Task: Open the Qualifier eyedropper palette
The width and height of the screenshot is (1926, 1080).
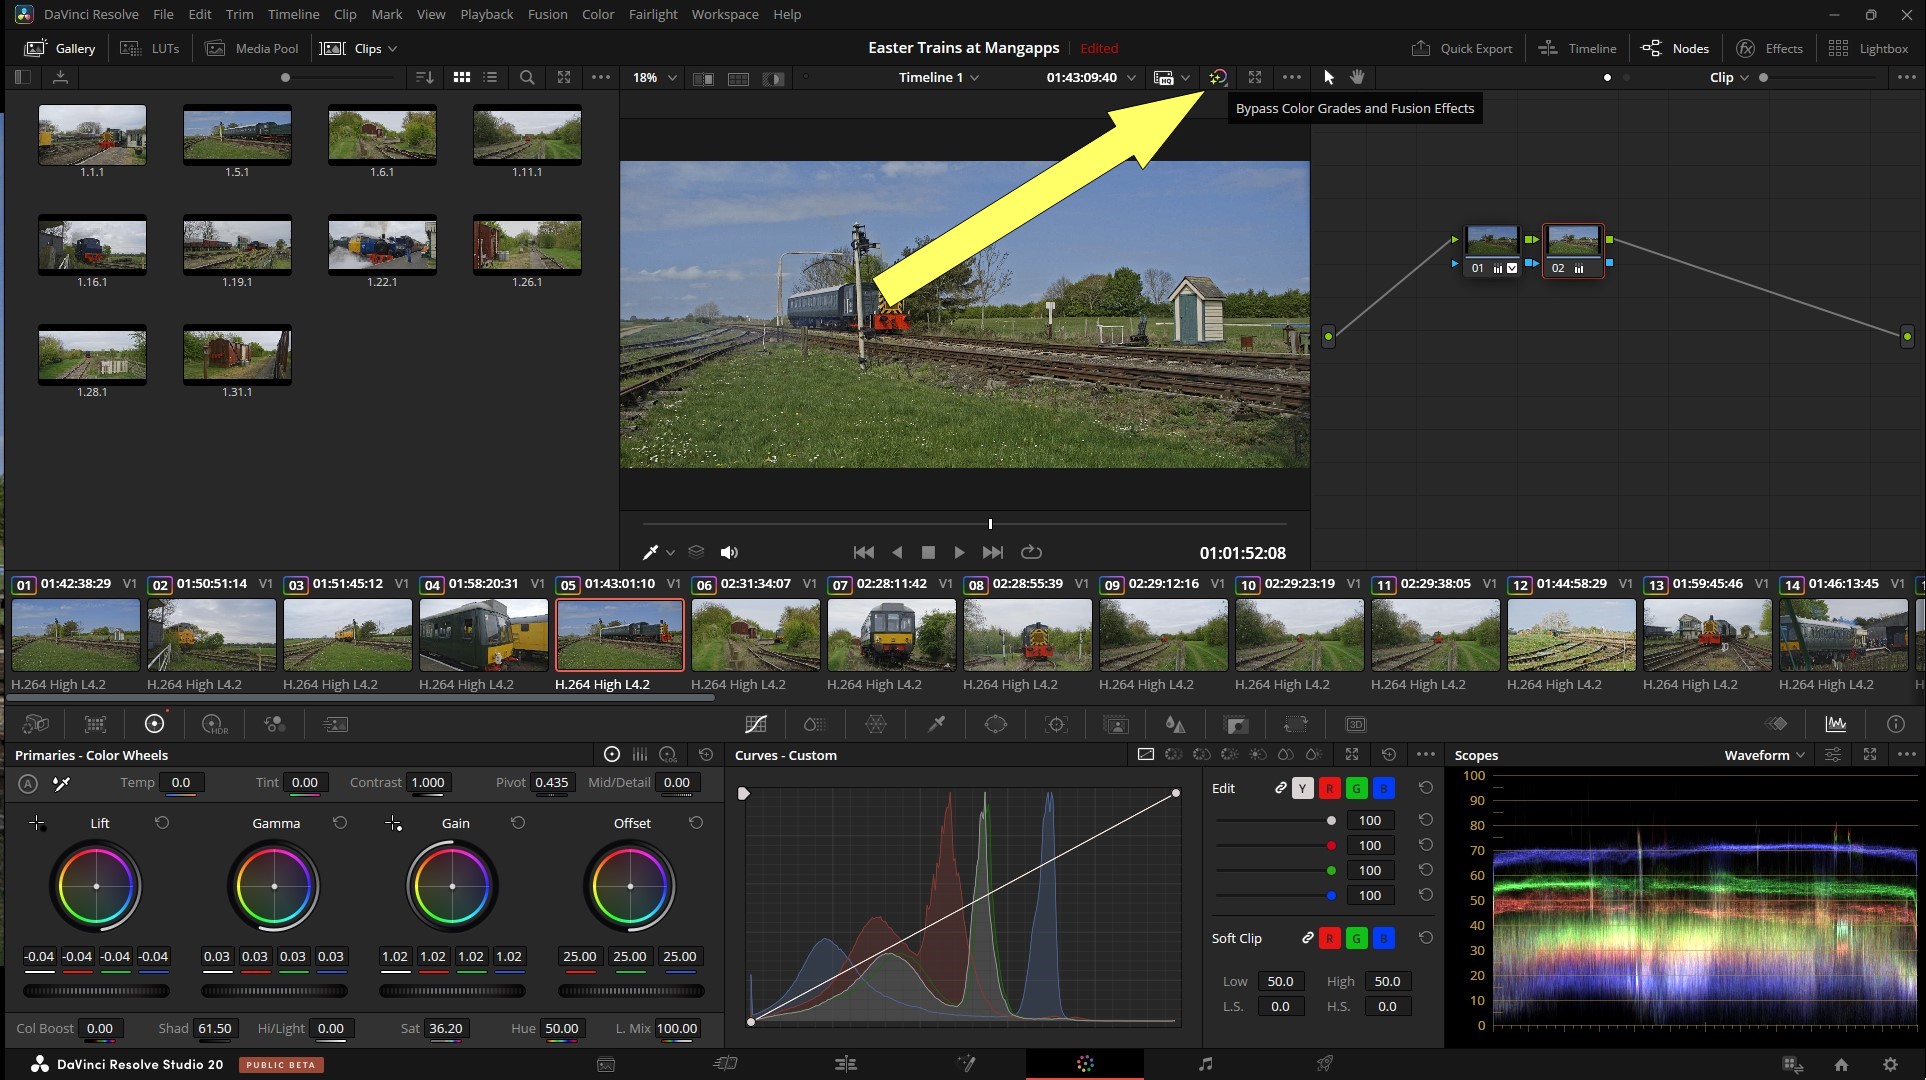Action: [936, 724]
